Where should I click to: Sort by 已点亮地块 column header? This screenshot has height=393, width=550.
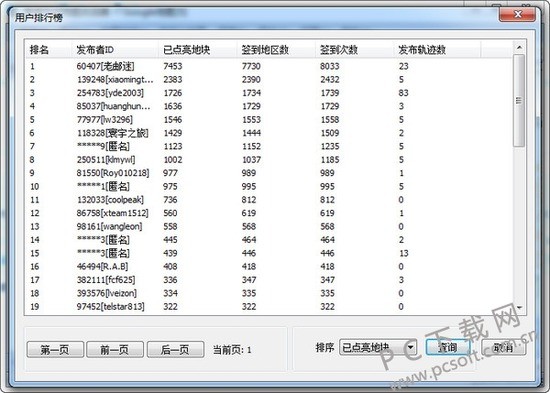(197, 49)
